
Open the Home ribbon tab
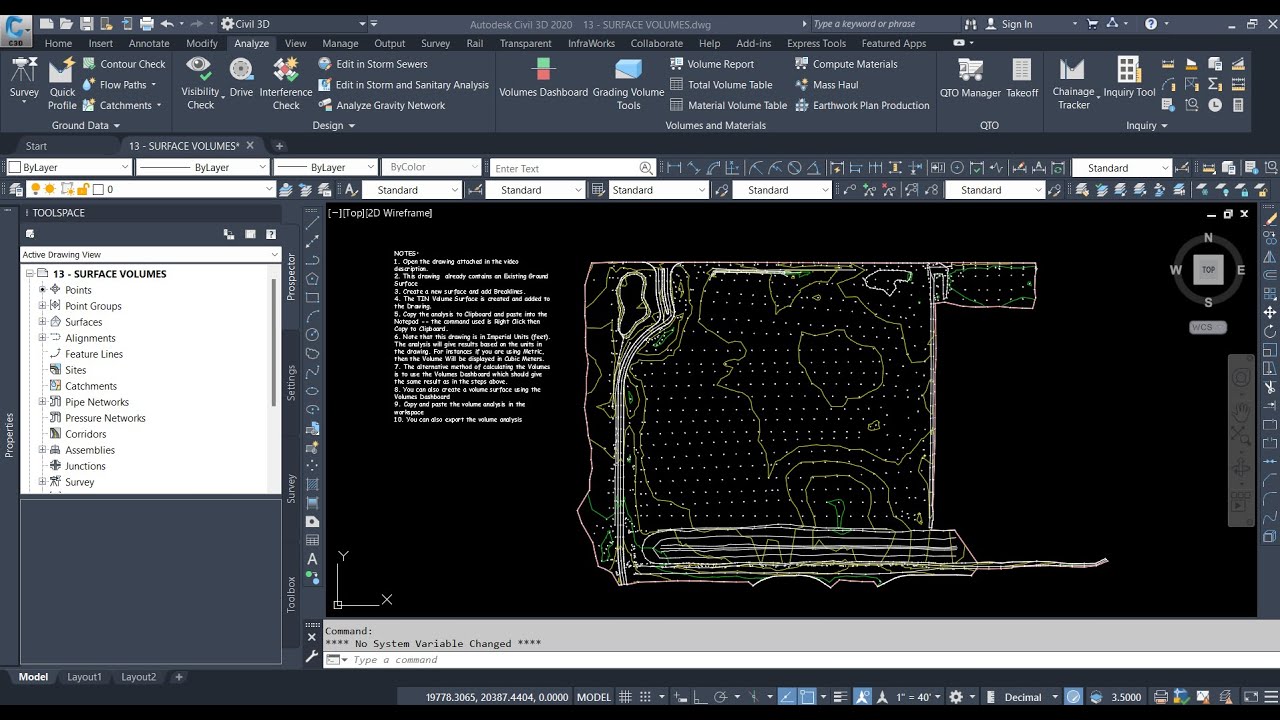pyautogui.click(x=58, y=43)
